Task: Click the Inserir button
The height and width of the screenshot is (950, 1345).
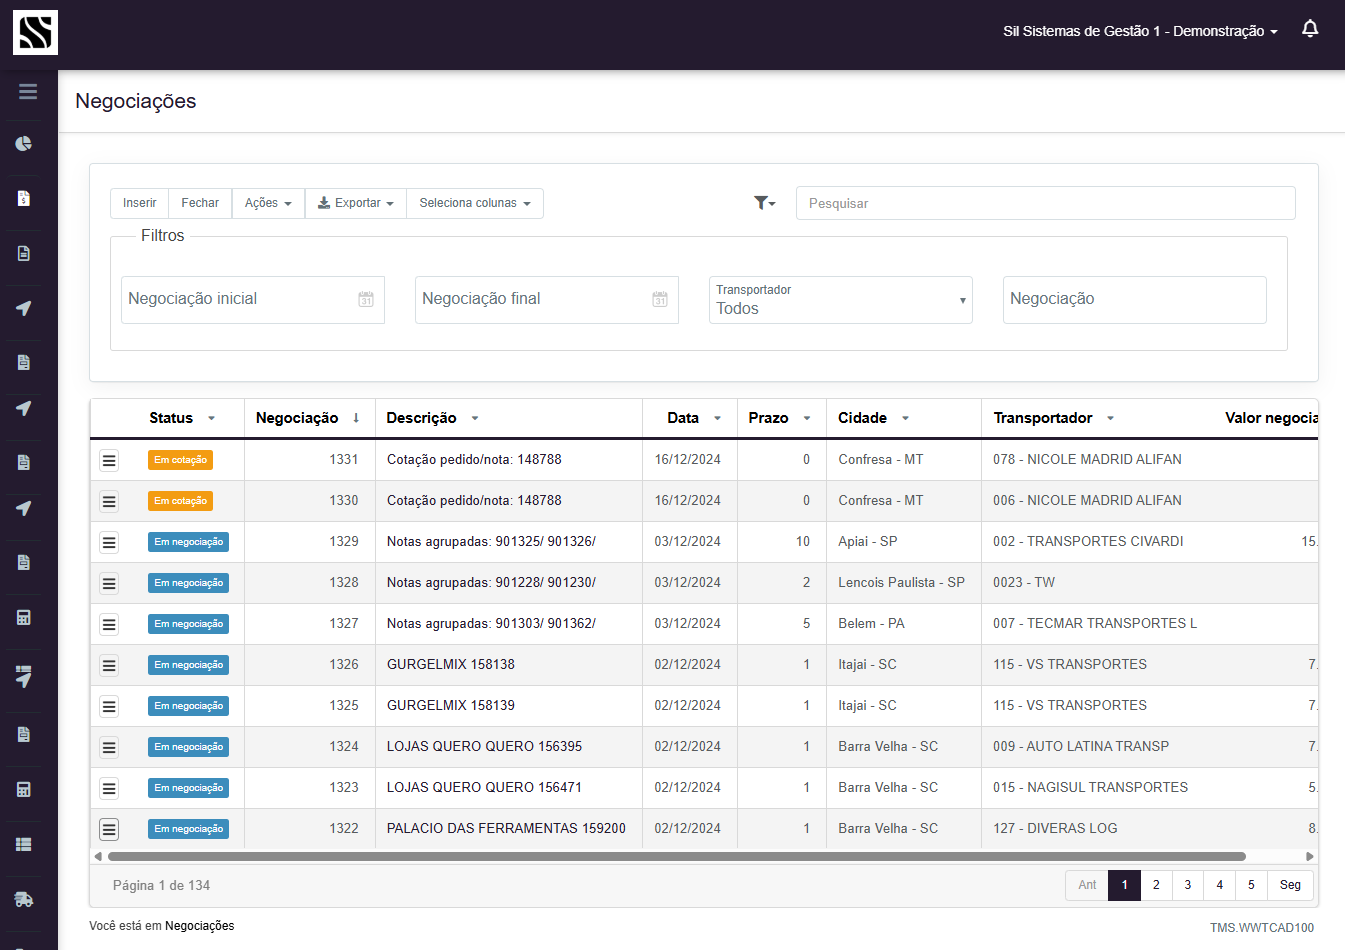Action: pyautogui.click(x=139, y=203)
